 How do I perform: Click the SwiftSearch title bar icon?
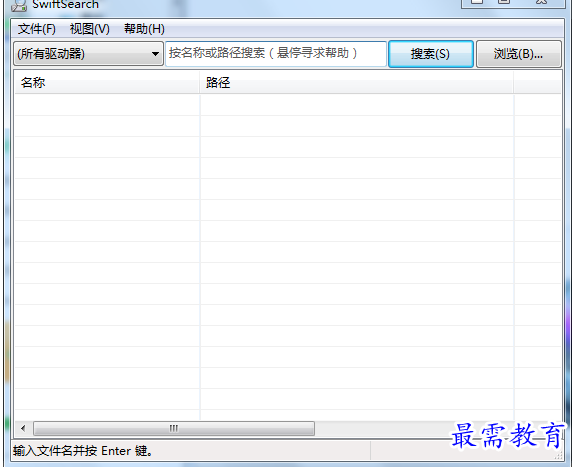[x=19, y=5]
